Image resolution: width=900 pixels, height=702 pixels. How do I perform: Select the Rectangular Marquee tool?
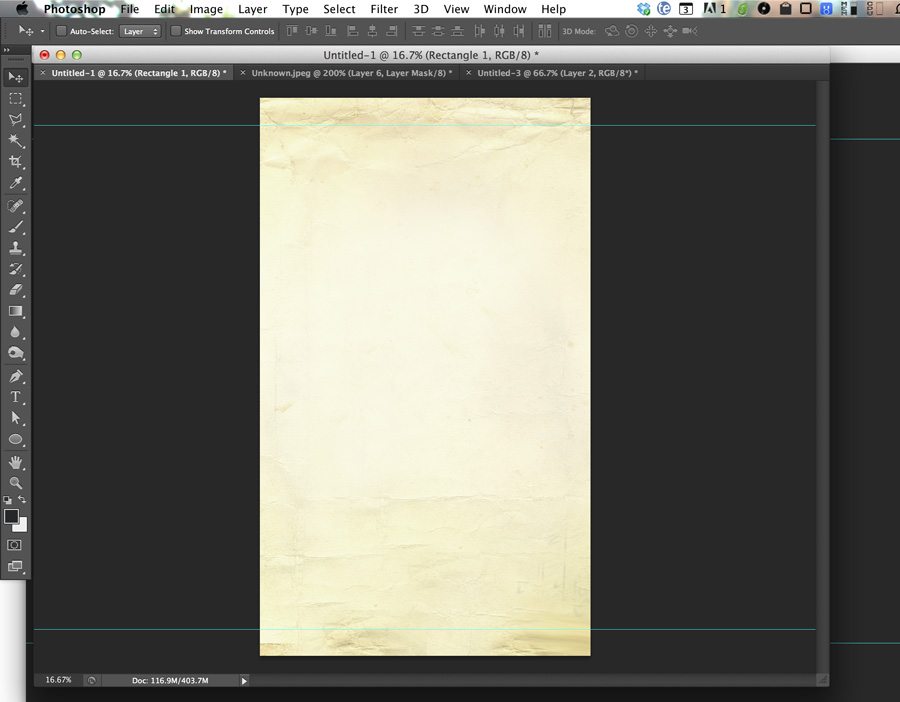pos(15,99)
